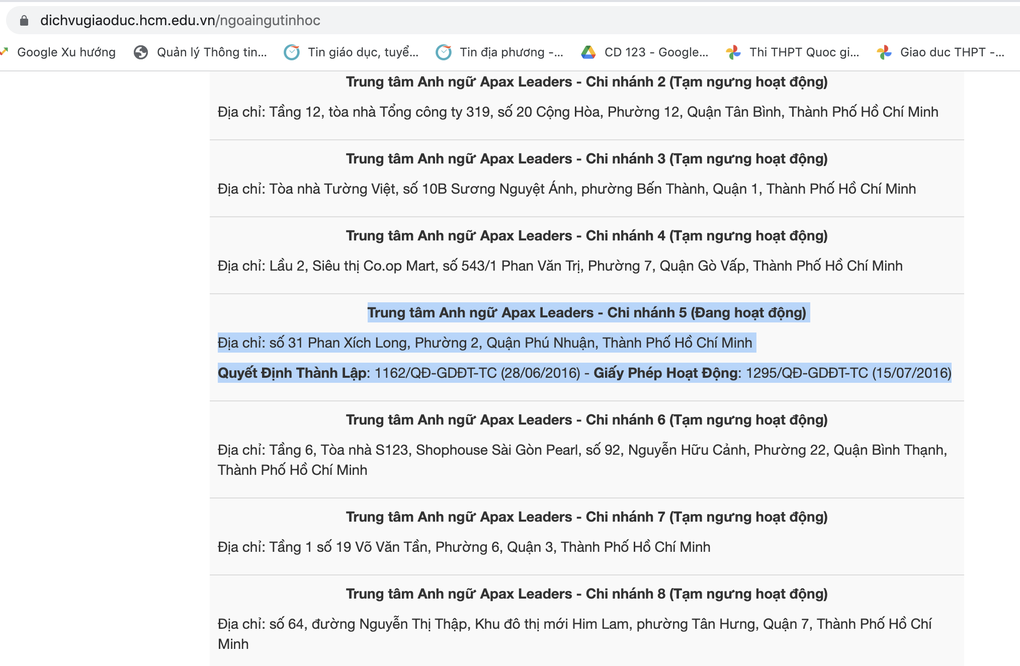Open Tin địa phương bookmark
The width and height of the screenshot is (1020, 666).
coord(500,52)
